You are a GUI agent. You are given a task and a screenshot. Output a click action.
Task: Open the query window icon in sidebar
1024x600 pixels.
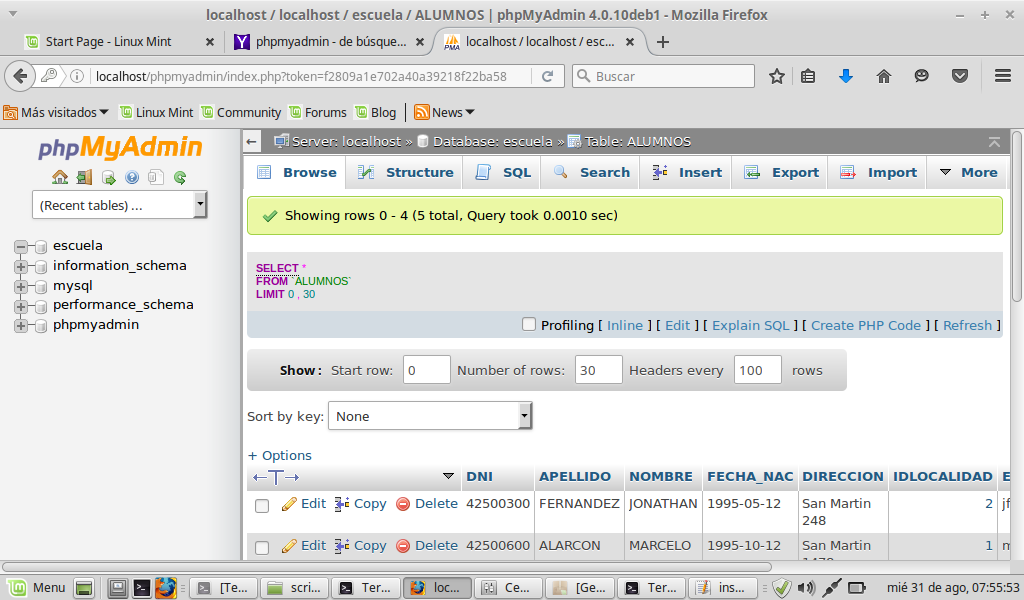108,178
